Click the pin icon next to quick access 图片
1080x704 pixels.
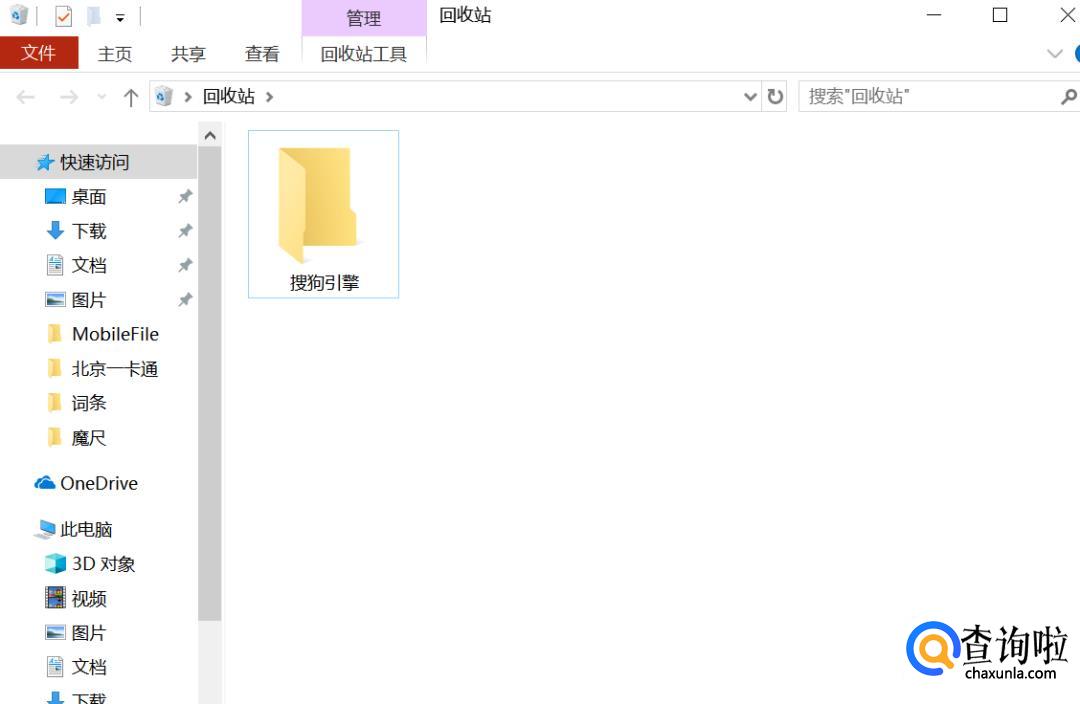(185, 300)
